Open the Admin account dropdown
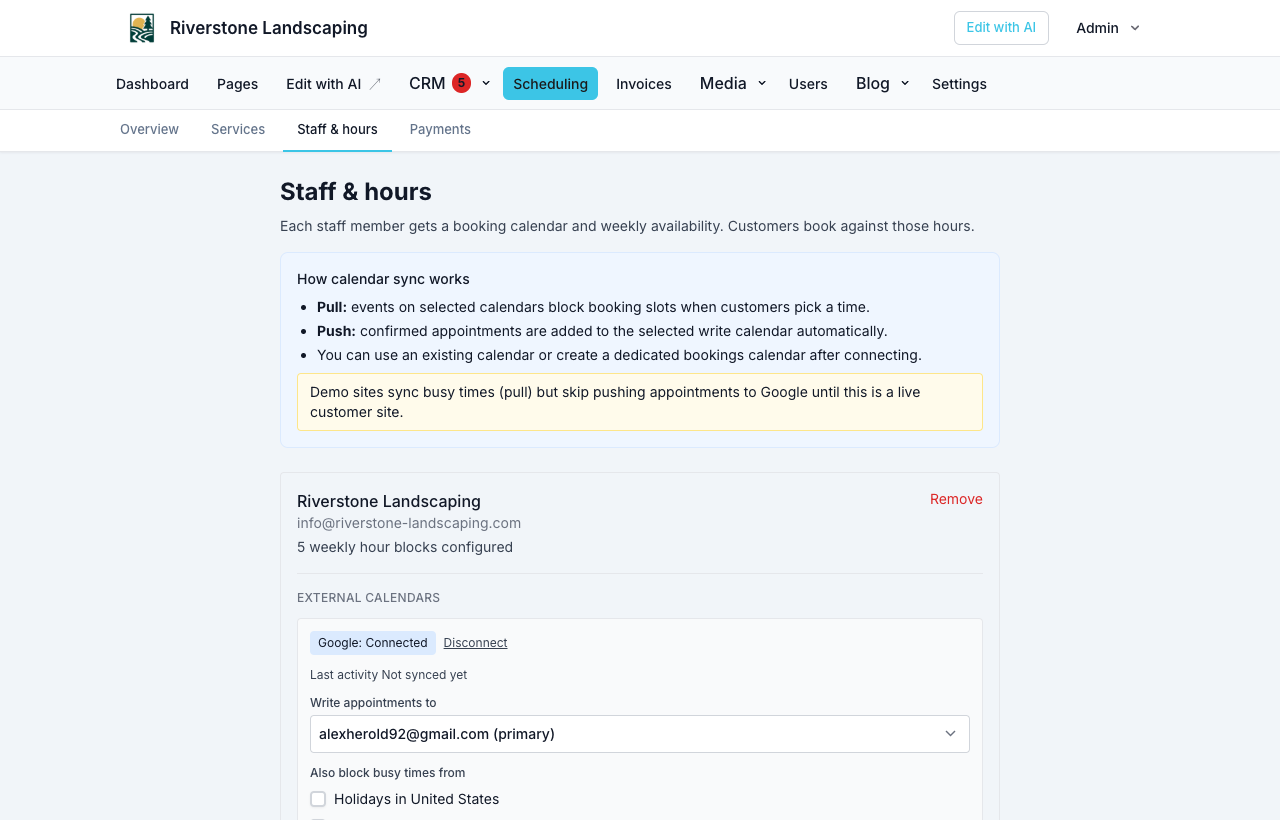The image size is (1280, 820). 1108,28
